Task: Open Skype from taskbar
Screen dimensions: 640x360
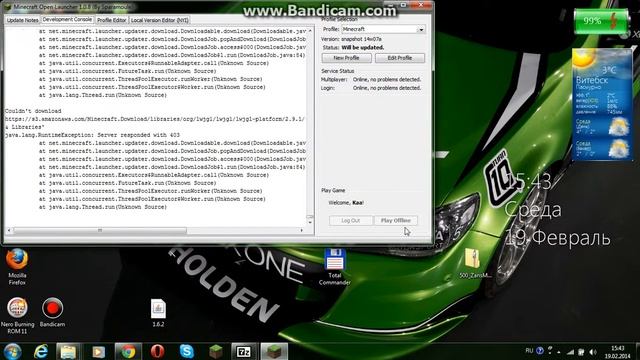Action: tap(187, 351)
